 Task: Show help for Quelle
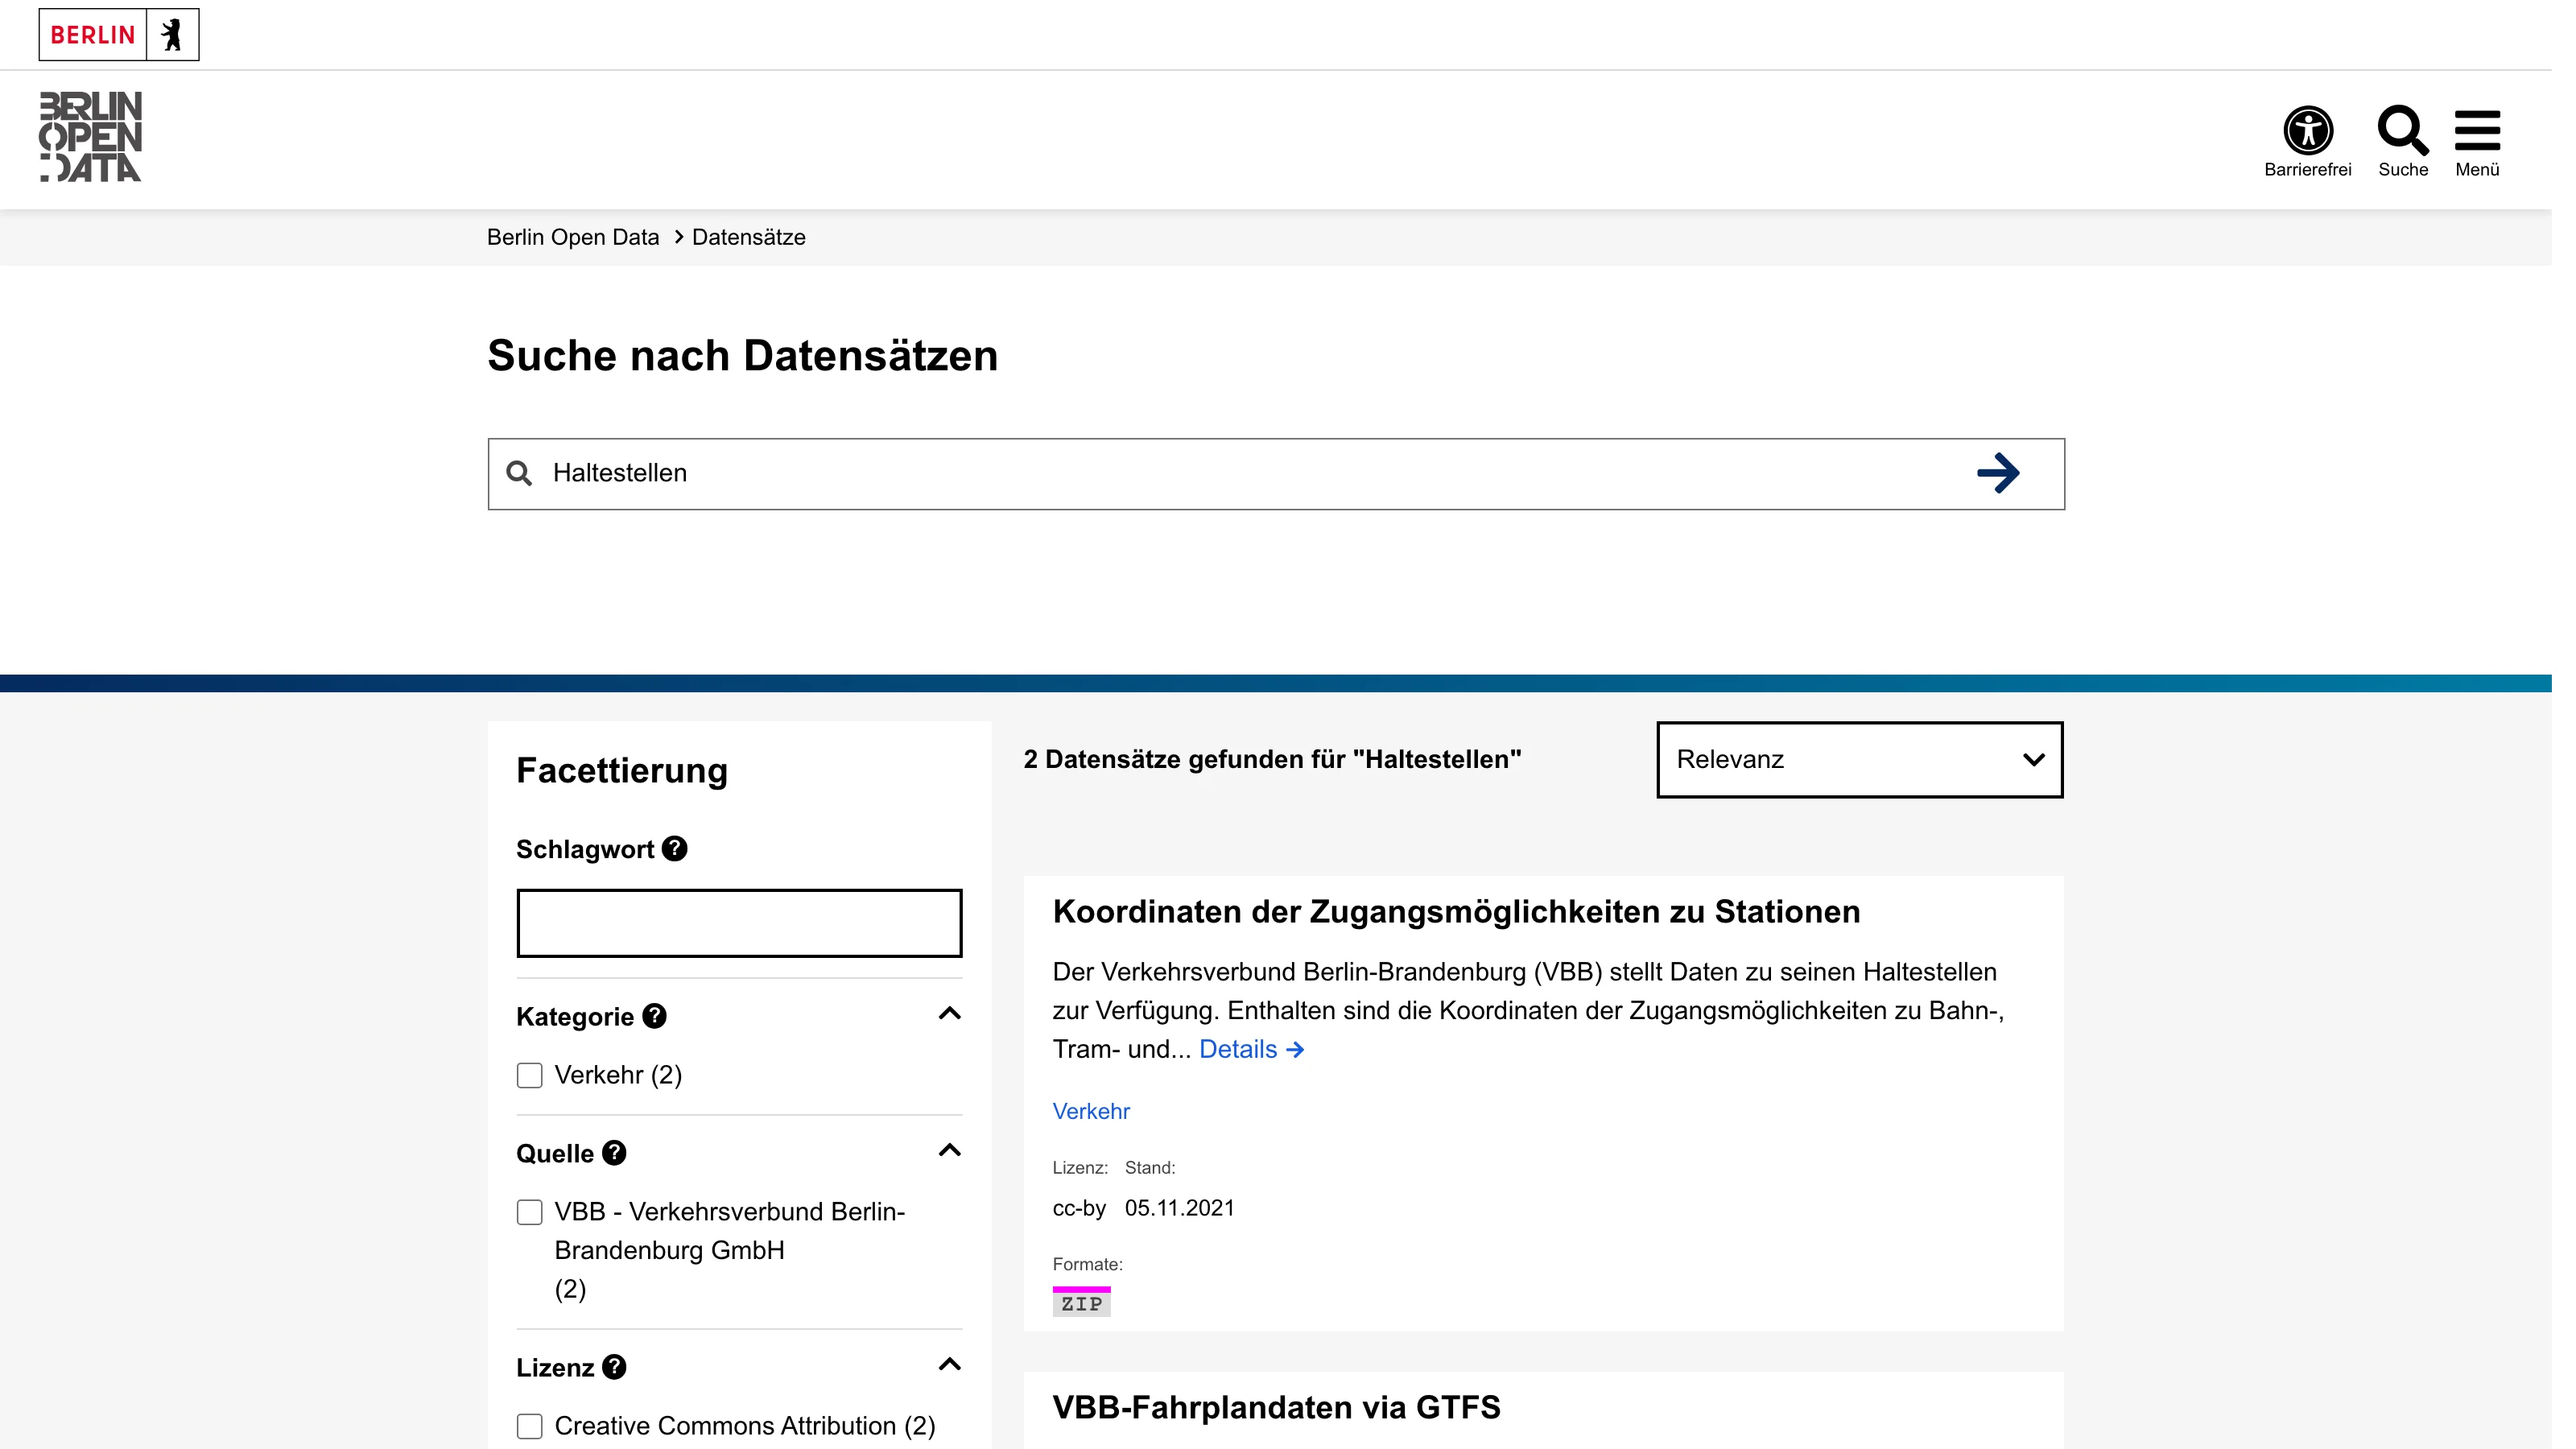[614, 1153]
